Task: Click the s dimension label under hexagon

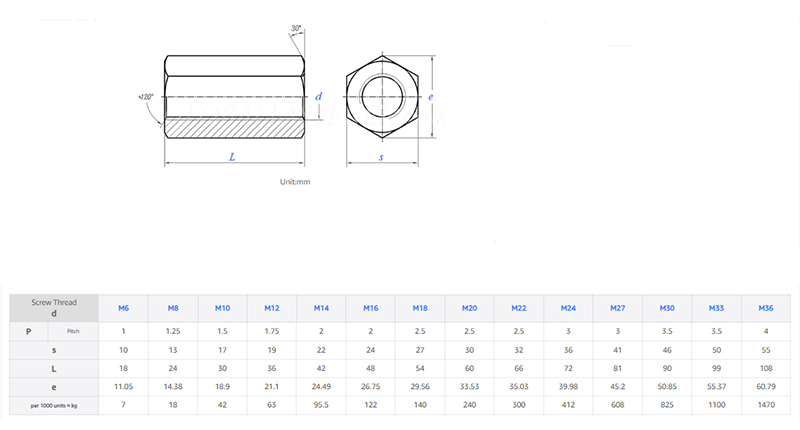Action: 381,158
